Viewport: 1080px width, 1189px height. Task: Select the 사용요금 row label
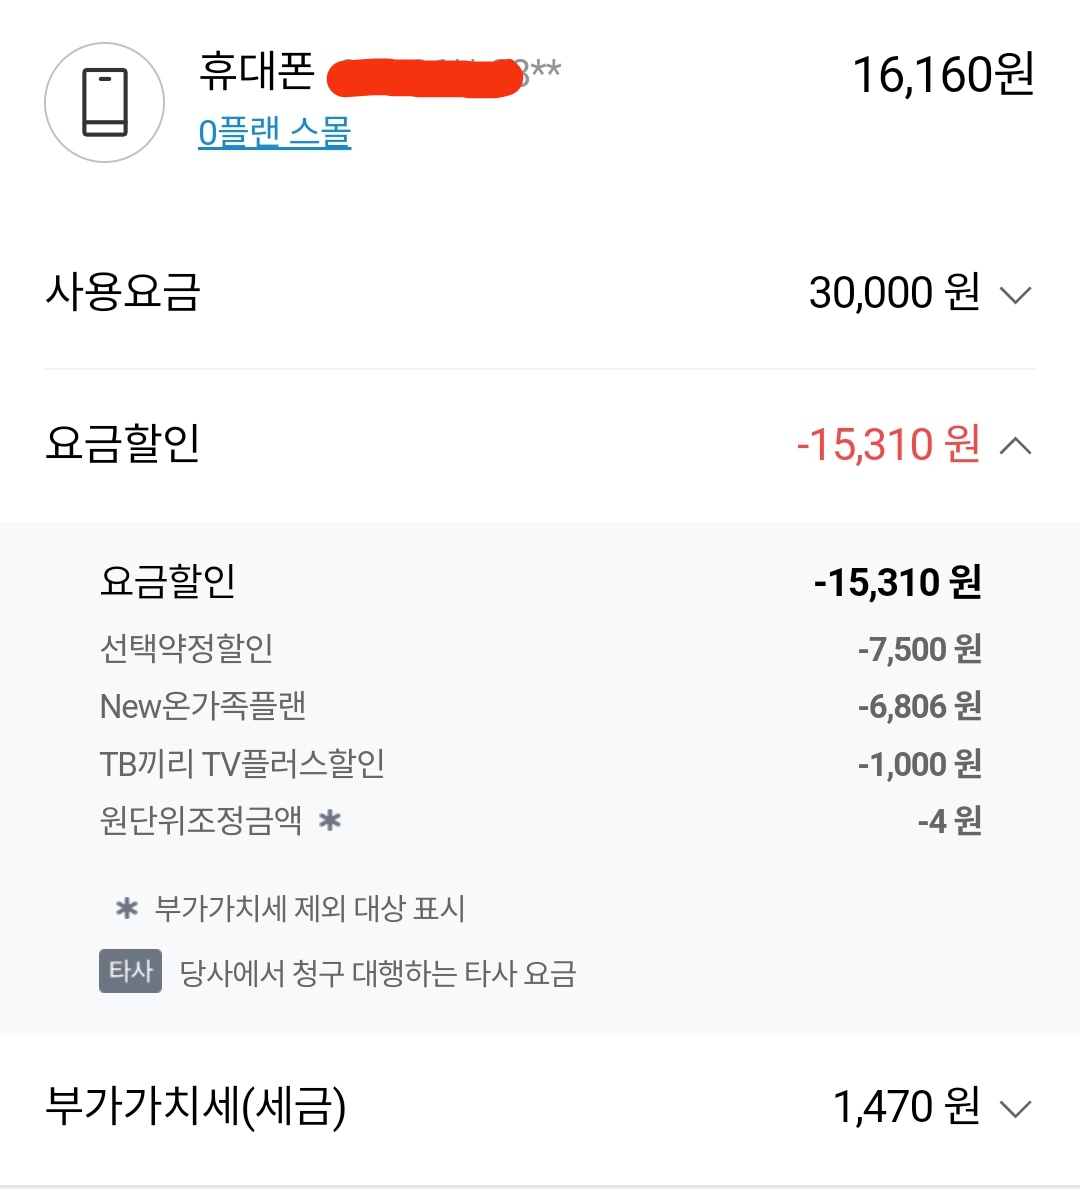(123, 293)
